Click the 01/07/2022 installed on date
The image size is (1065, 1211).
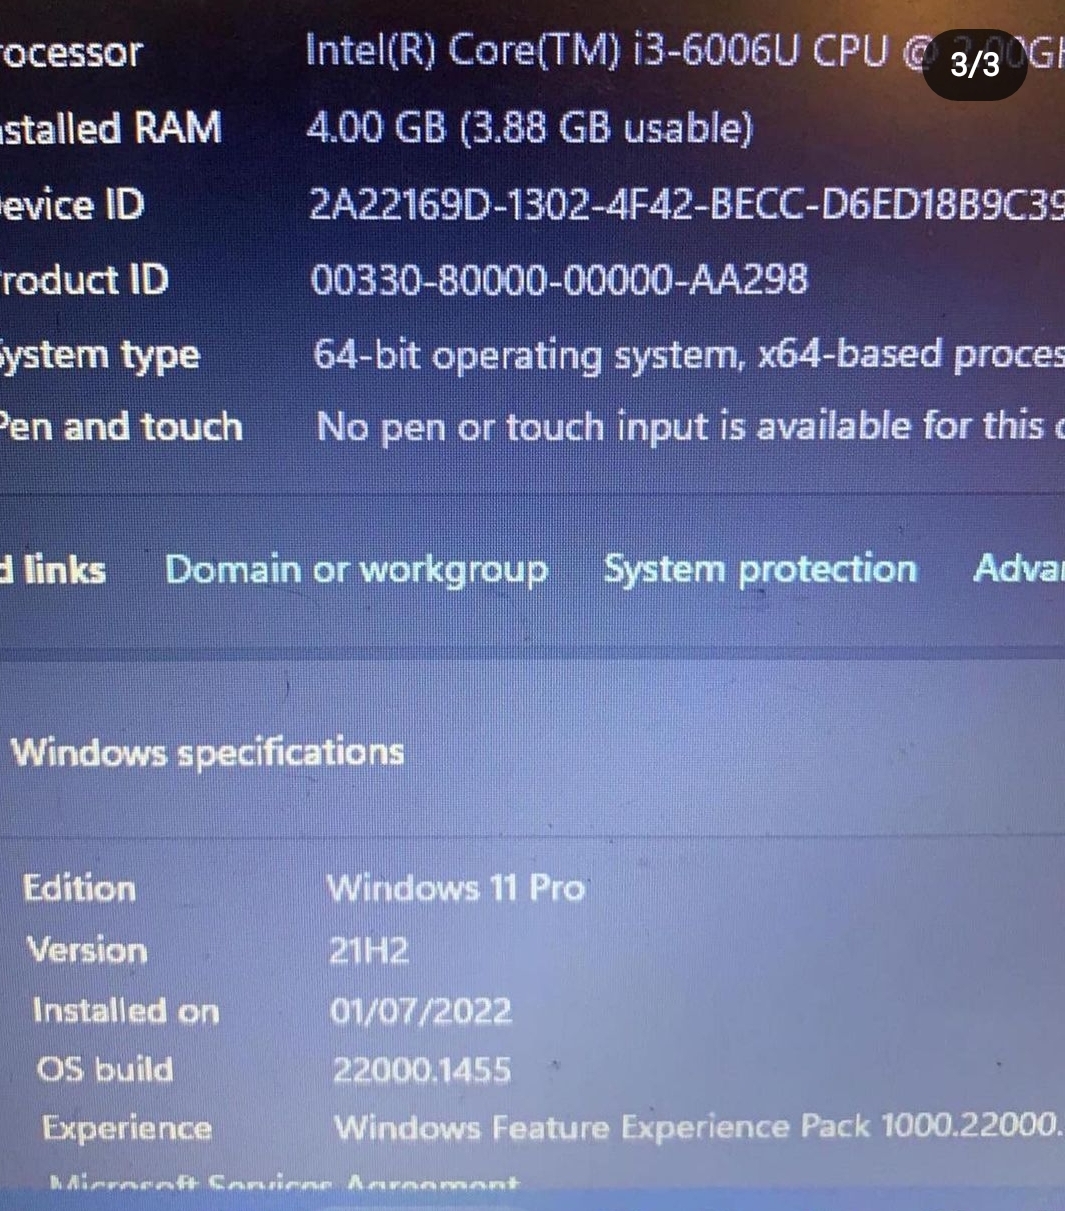point(421,1011)
